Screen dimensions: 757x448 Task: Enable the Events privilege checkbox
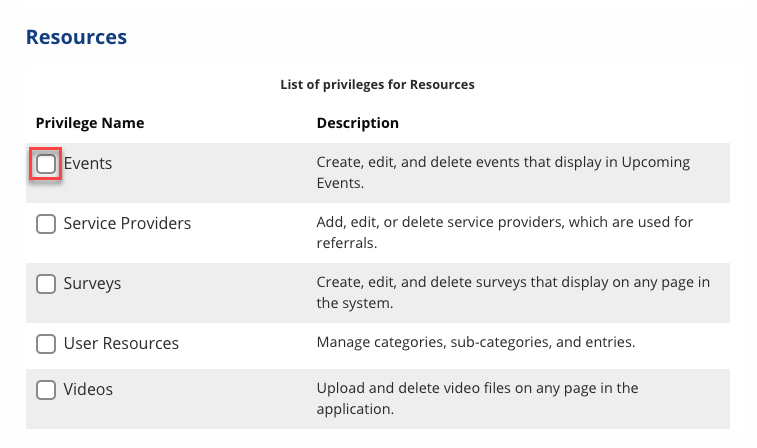[46, 164]
